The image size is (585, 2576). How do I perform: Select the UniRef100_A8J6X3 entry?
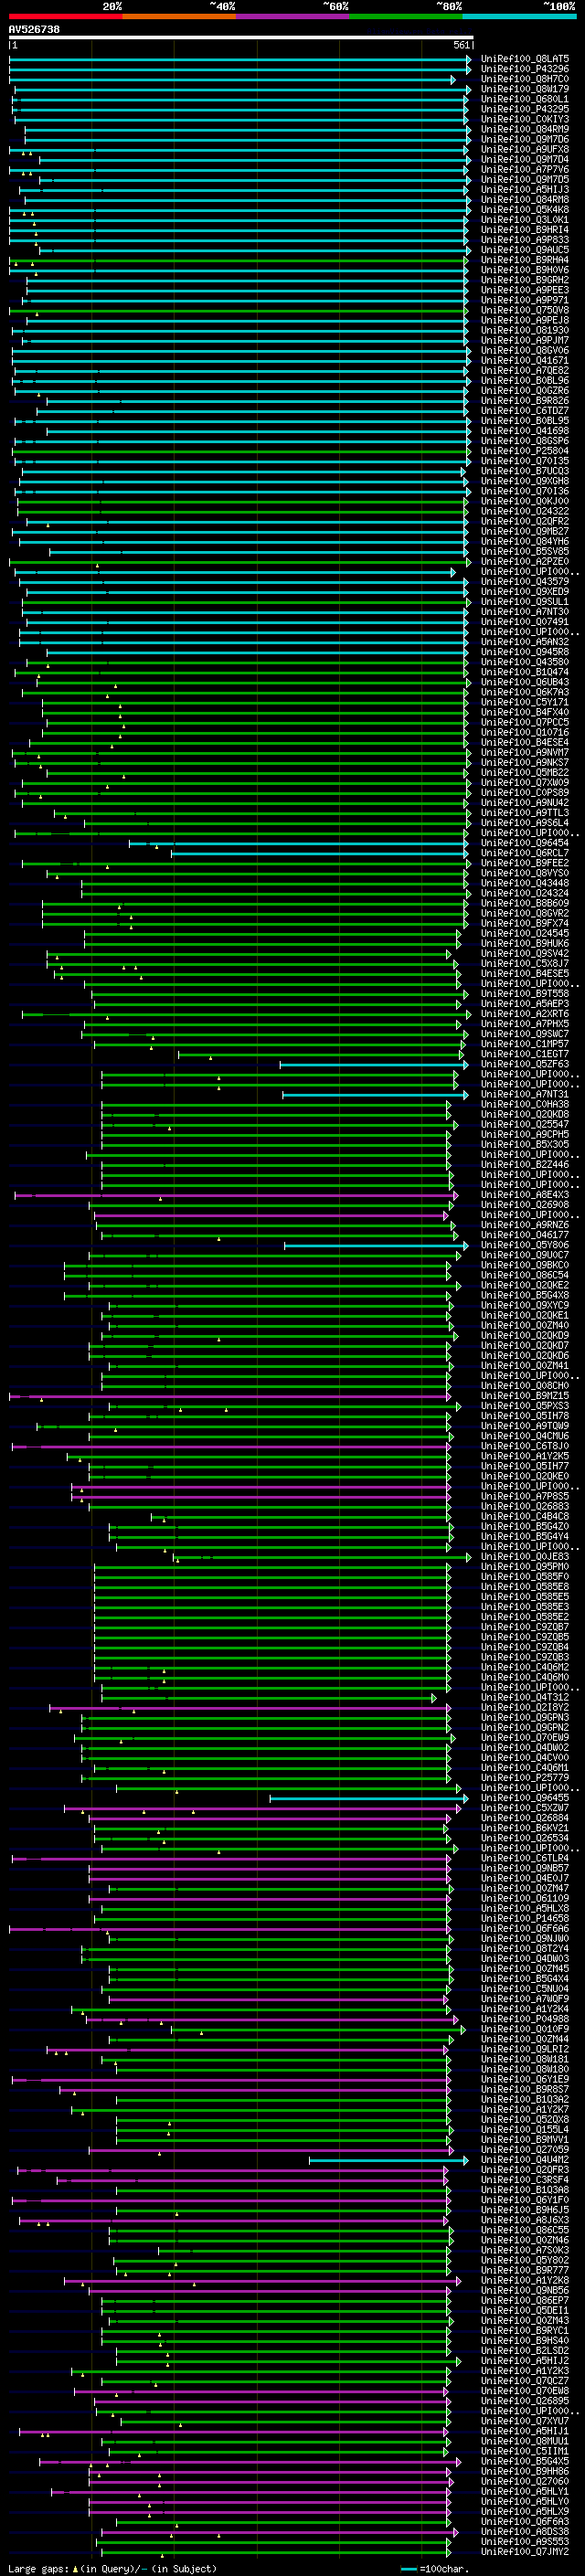point(525,2220)
